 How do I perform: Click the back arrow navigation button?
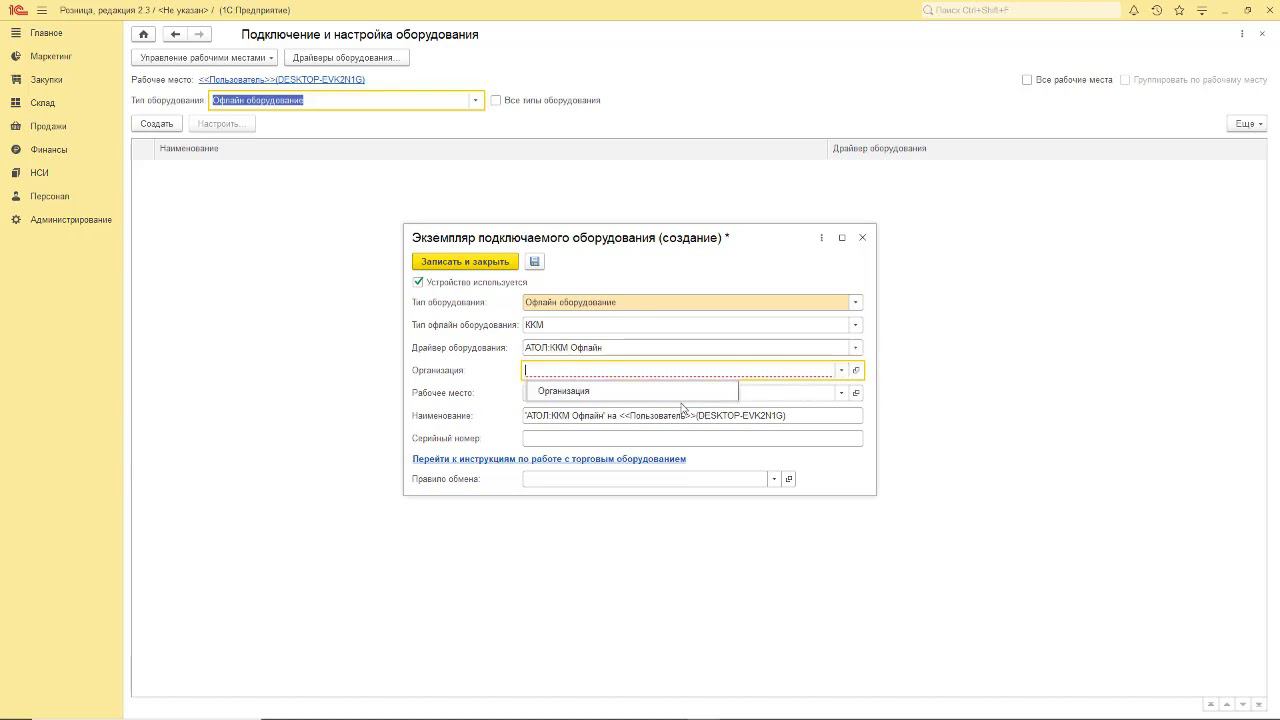(x=175, y=34)
